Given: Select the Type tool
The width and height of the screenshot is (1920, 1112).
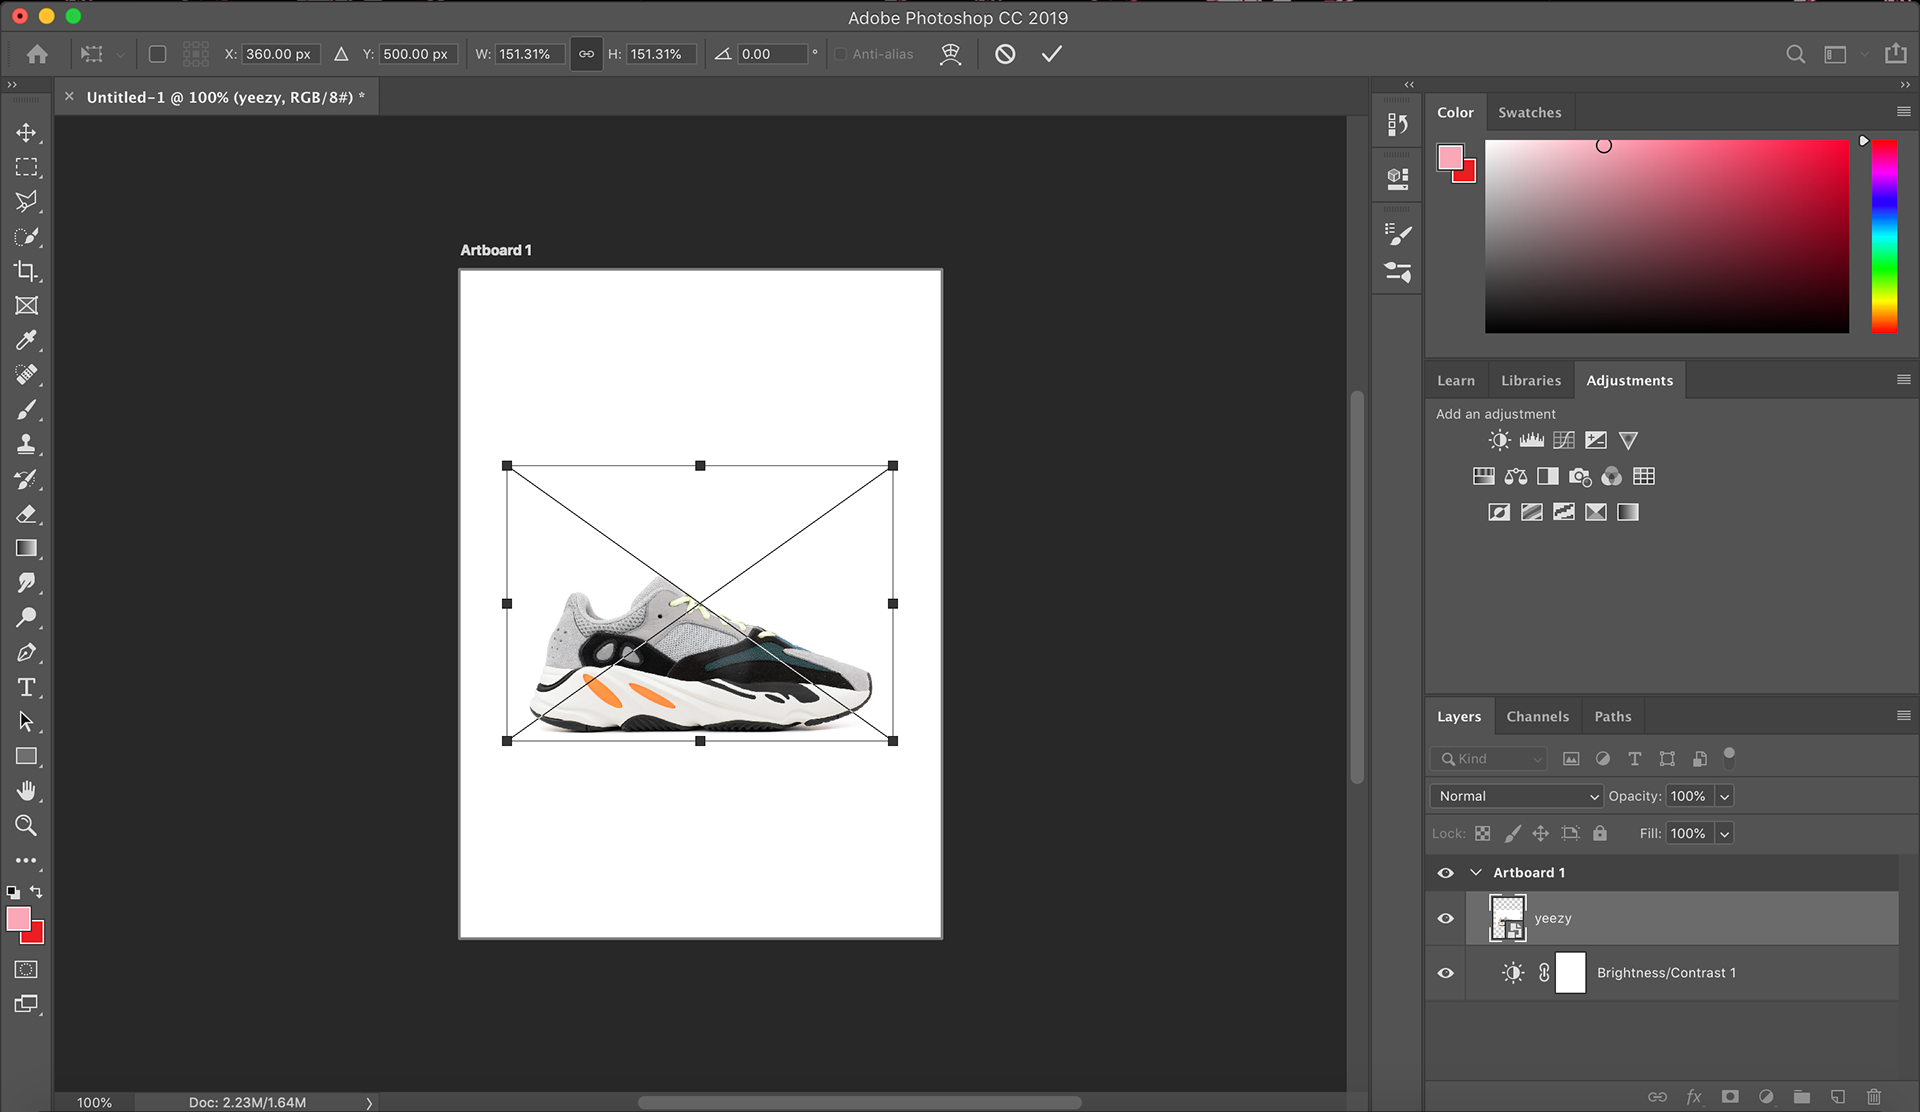Looking at the screenshot, I should pyautogui.click(x=26, y=687).
